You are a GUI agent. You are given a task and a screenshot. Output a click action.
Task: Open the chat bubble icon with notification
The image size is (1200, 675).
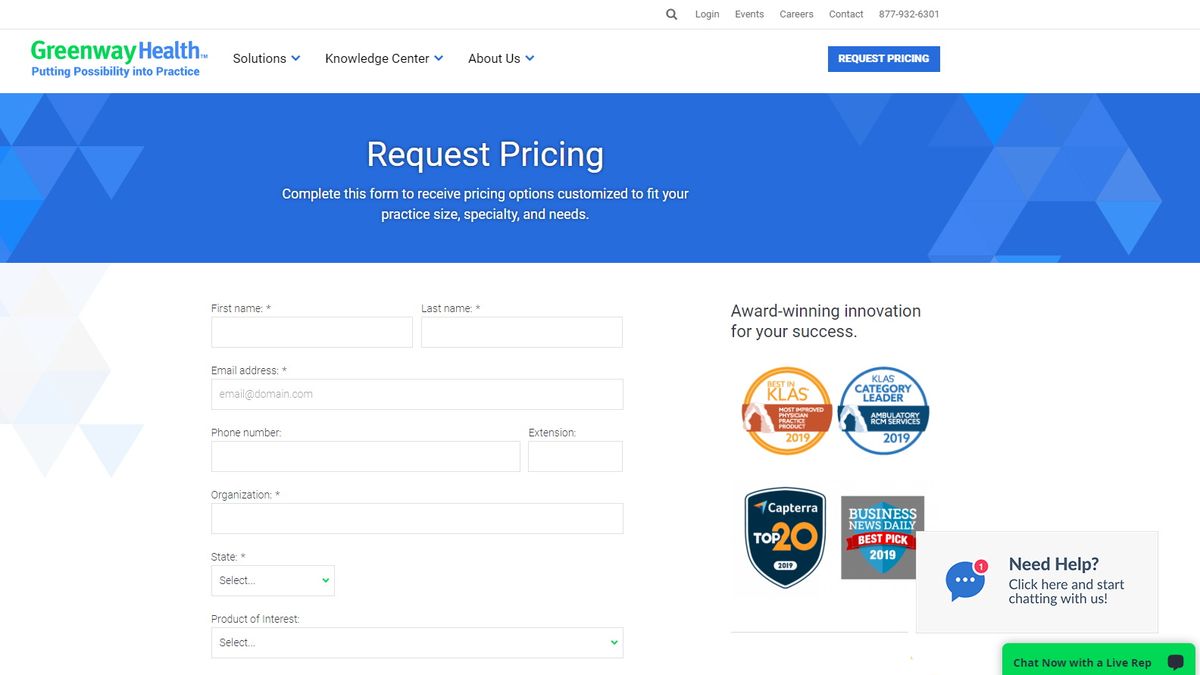coord(965,580)
